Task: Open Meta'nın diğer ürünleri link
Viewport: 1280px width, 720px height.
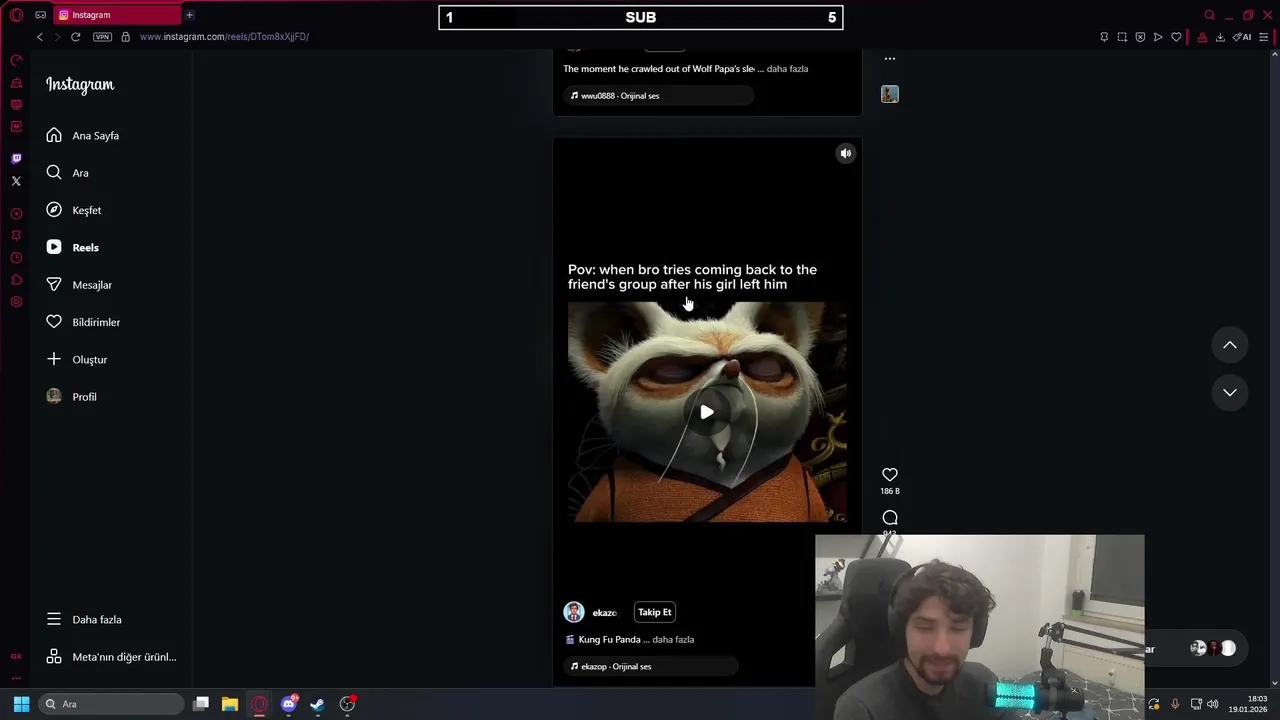Action: click(x=110, y=657)
